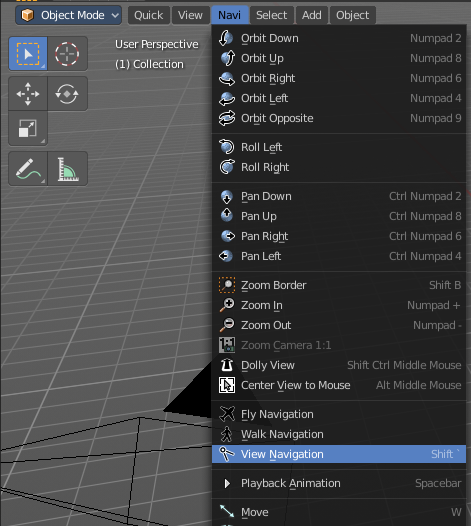The image size is (471, 526).
Task: Activate the 3D Cursor tool
Action: [x=67, y=54]
